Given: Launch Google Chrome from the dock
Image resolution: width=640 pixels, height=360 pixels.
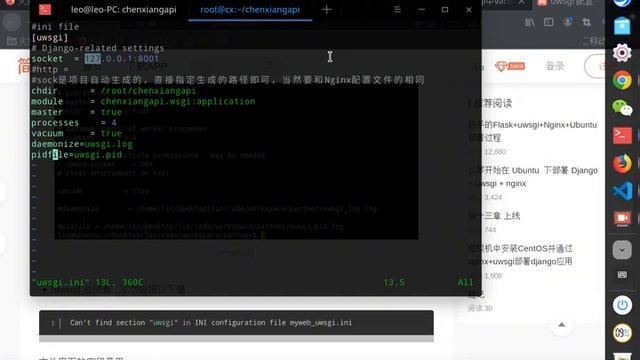Looking at the screenshot, I should [622, 80].
